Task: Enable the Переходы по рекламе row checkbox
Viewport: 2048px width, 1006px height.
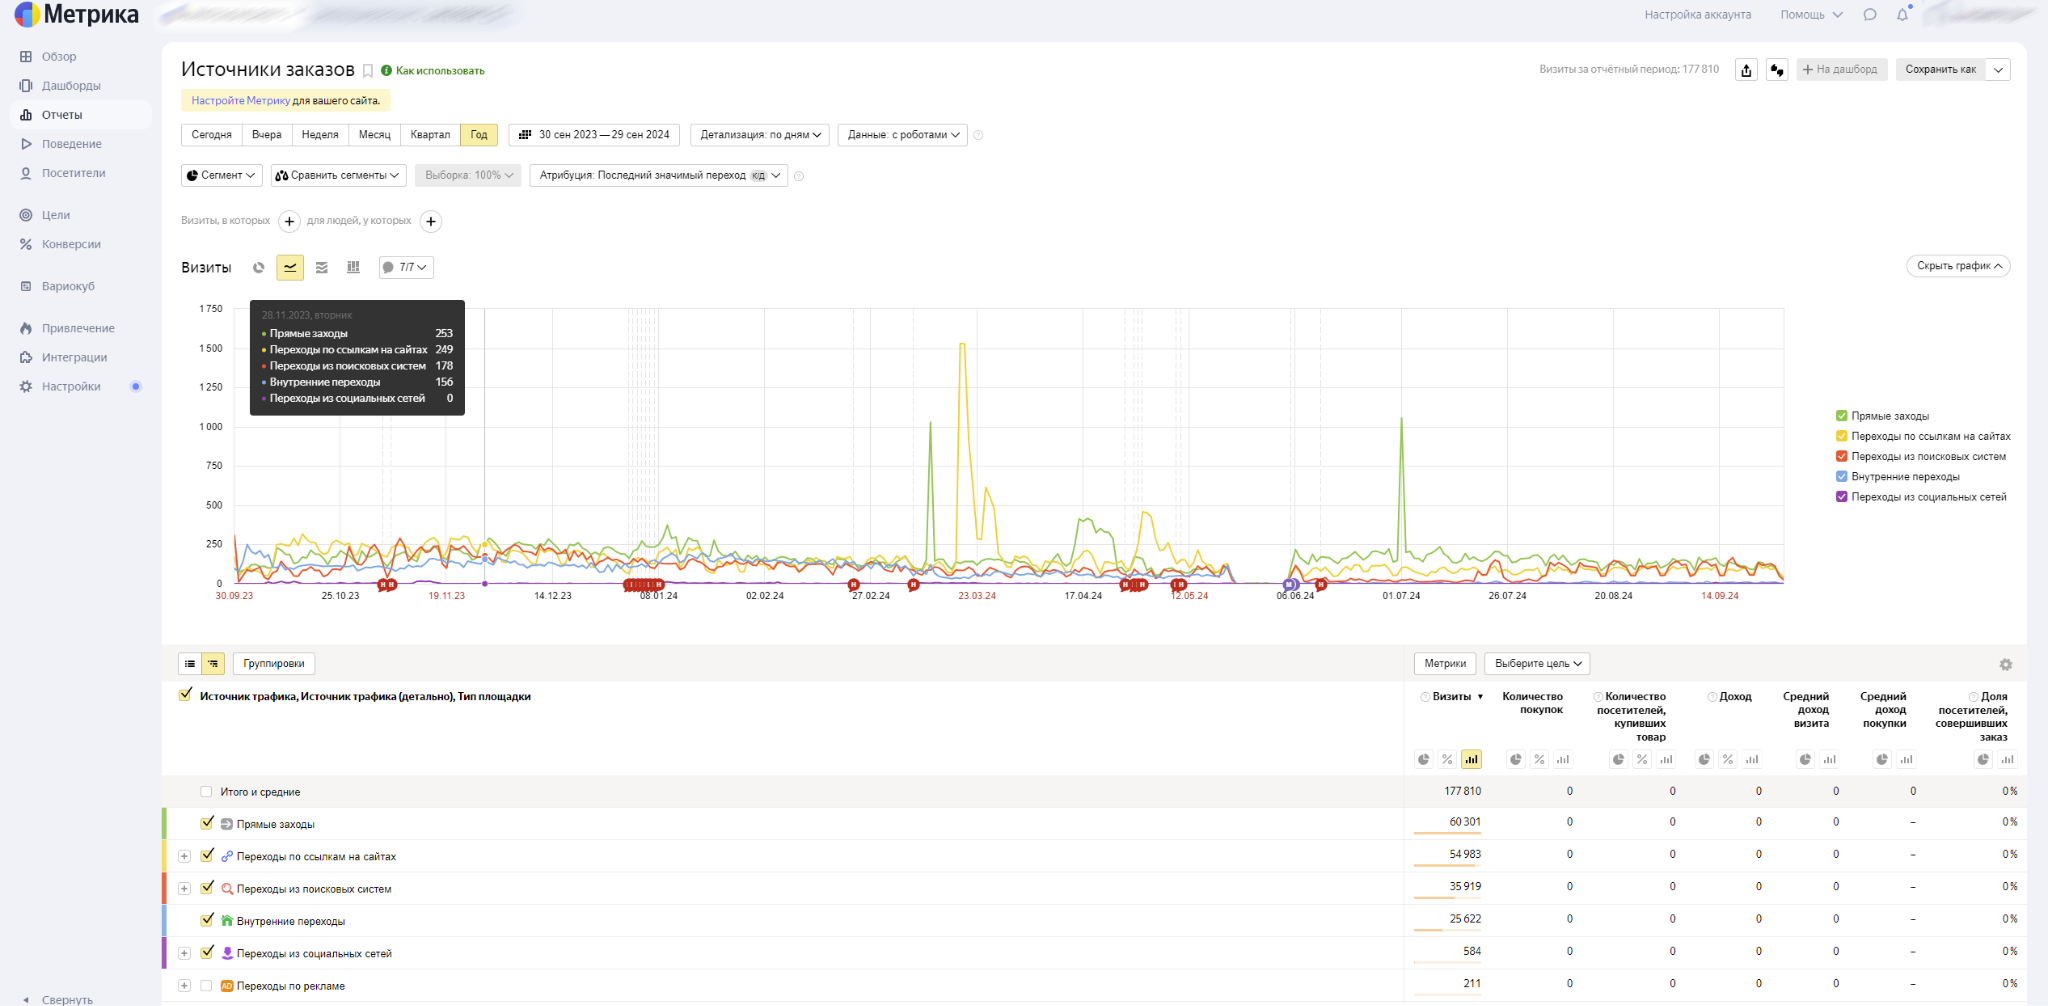Action: [206, 985]
